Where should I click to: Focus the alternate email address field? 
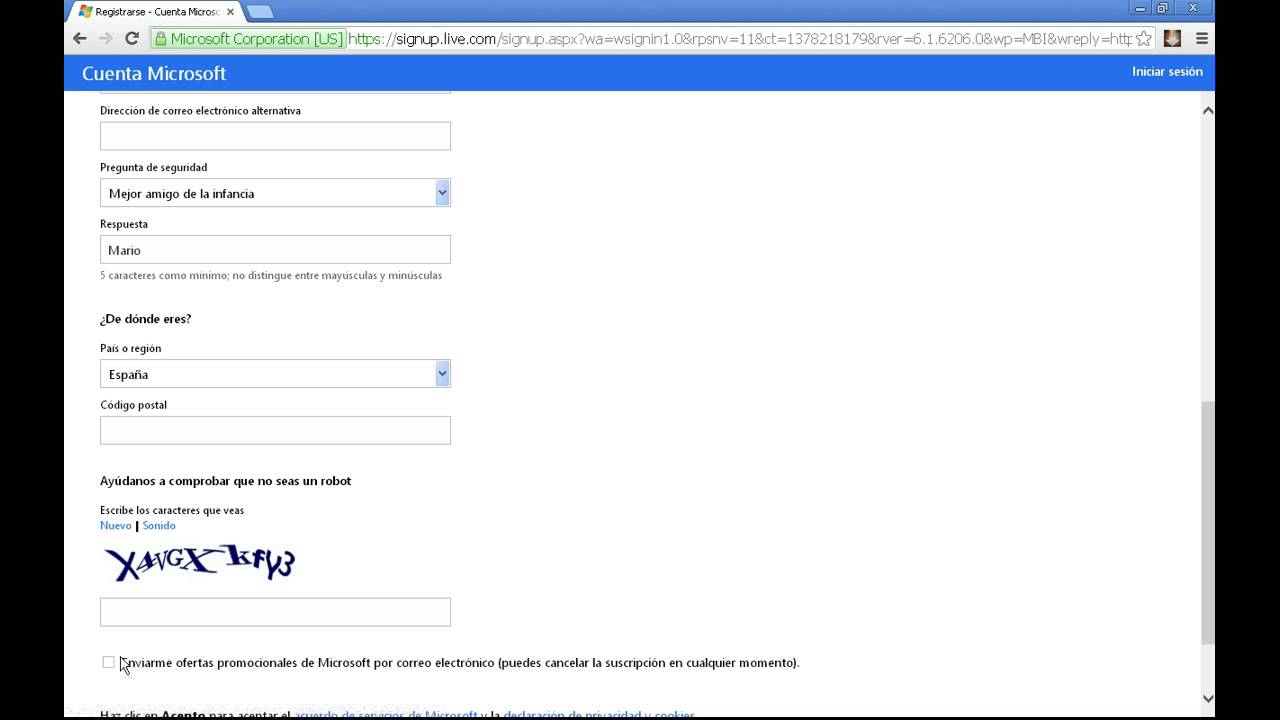tap(275, 136)
